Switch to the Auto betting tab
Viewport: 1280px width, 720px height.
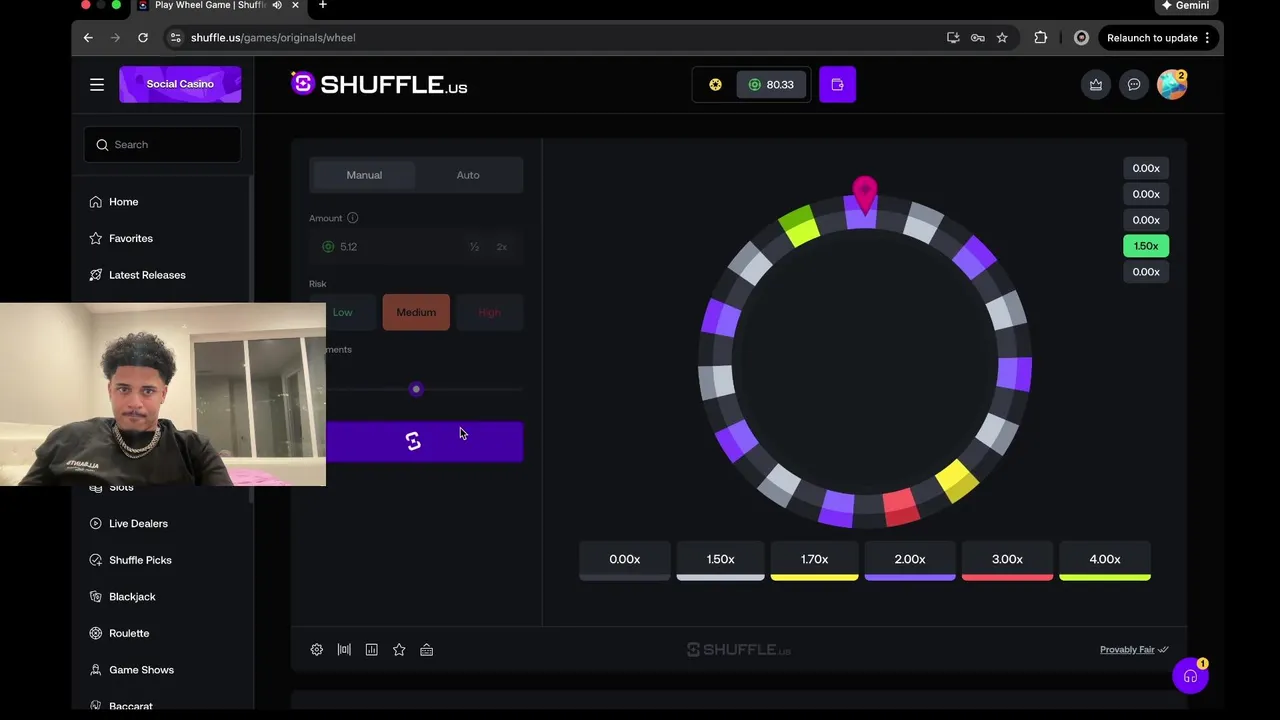click(x=468, y=175)
